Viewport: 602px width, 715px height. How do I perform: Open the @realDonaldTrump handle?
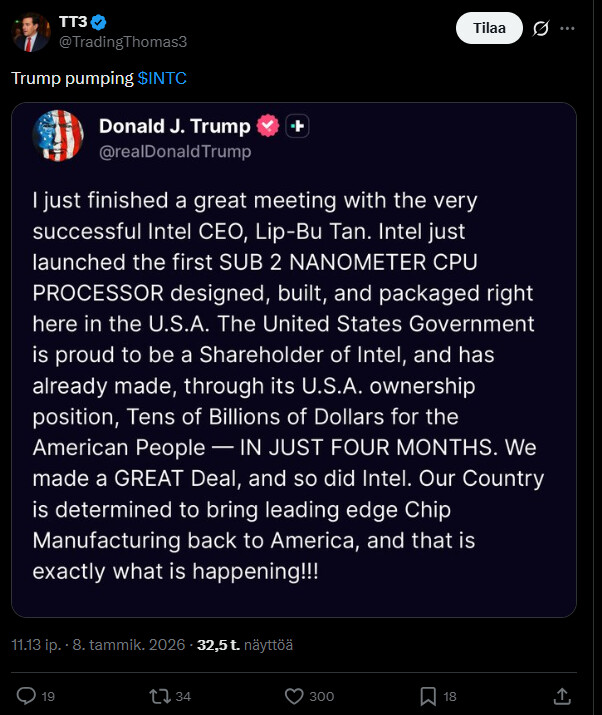point(174,152)
